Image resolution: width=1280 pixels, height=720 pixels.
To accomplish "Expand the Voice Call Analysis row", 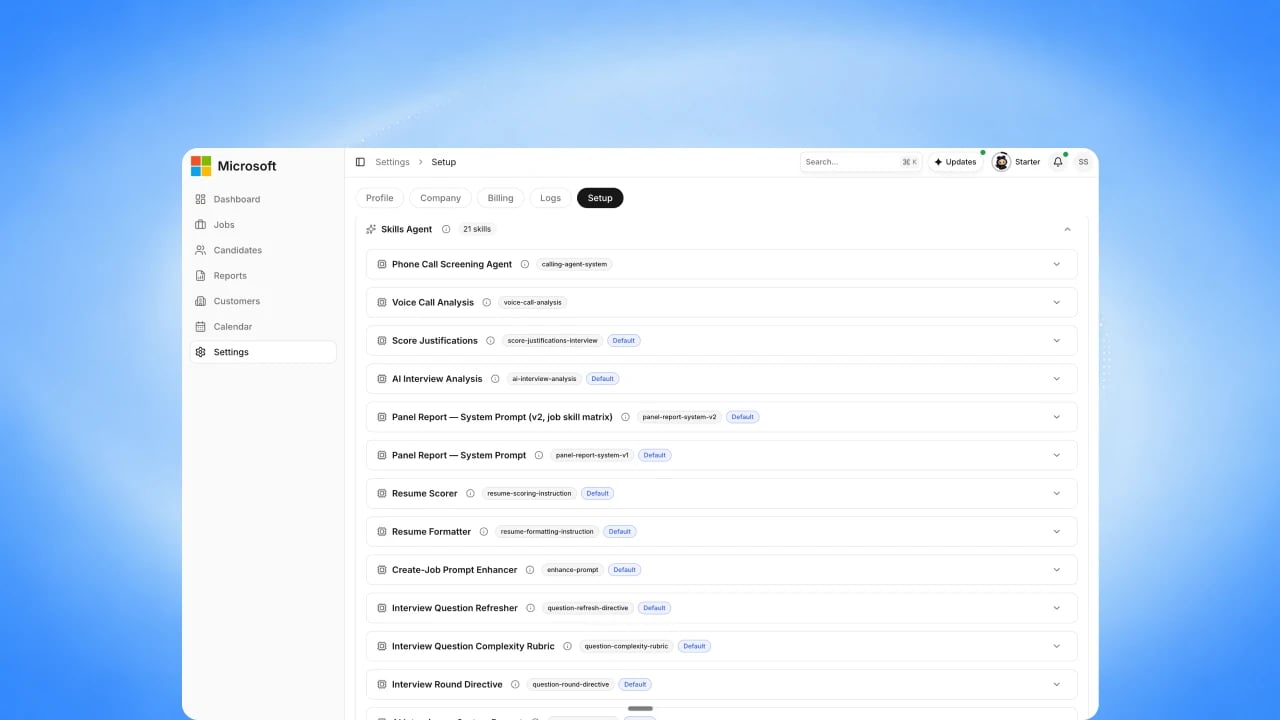I will point(1057,303).
